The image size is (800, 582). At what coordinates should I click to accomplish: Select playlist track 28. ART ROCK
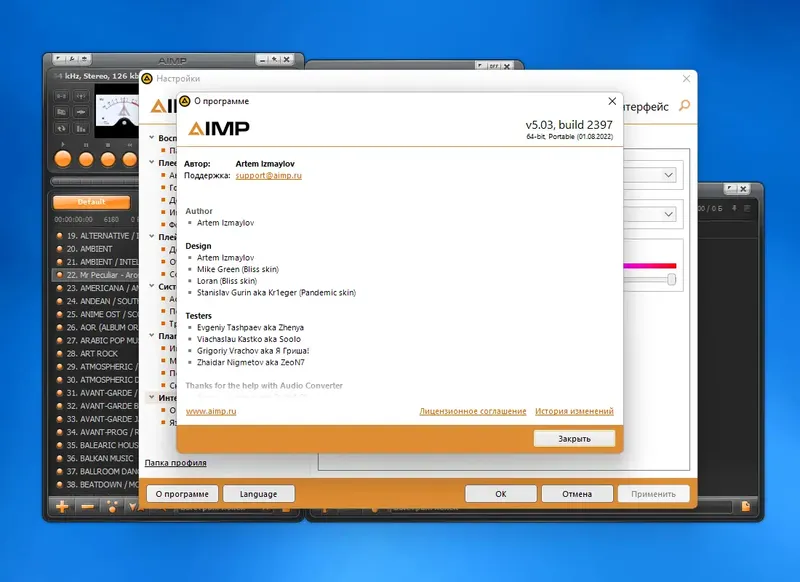click(97, 353)
